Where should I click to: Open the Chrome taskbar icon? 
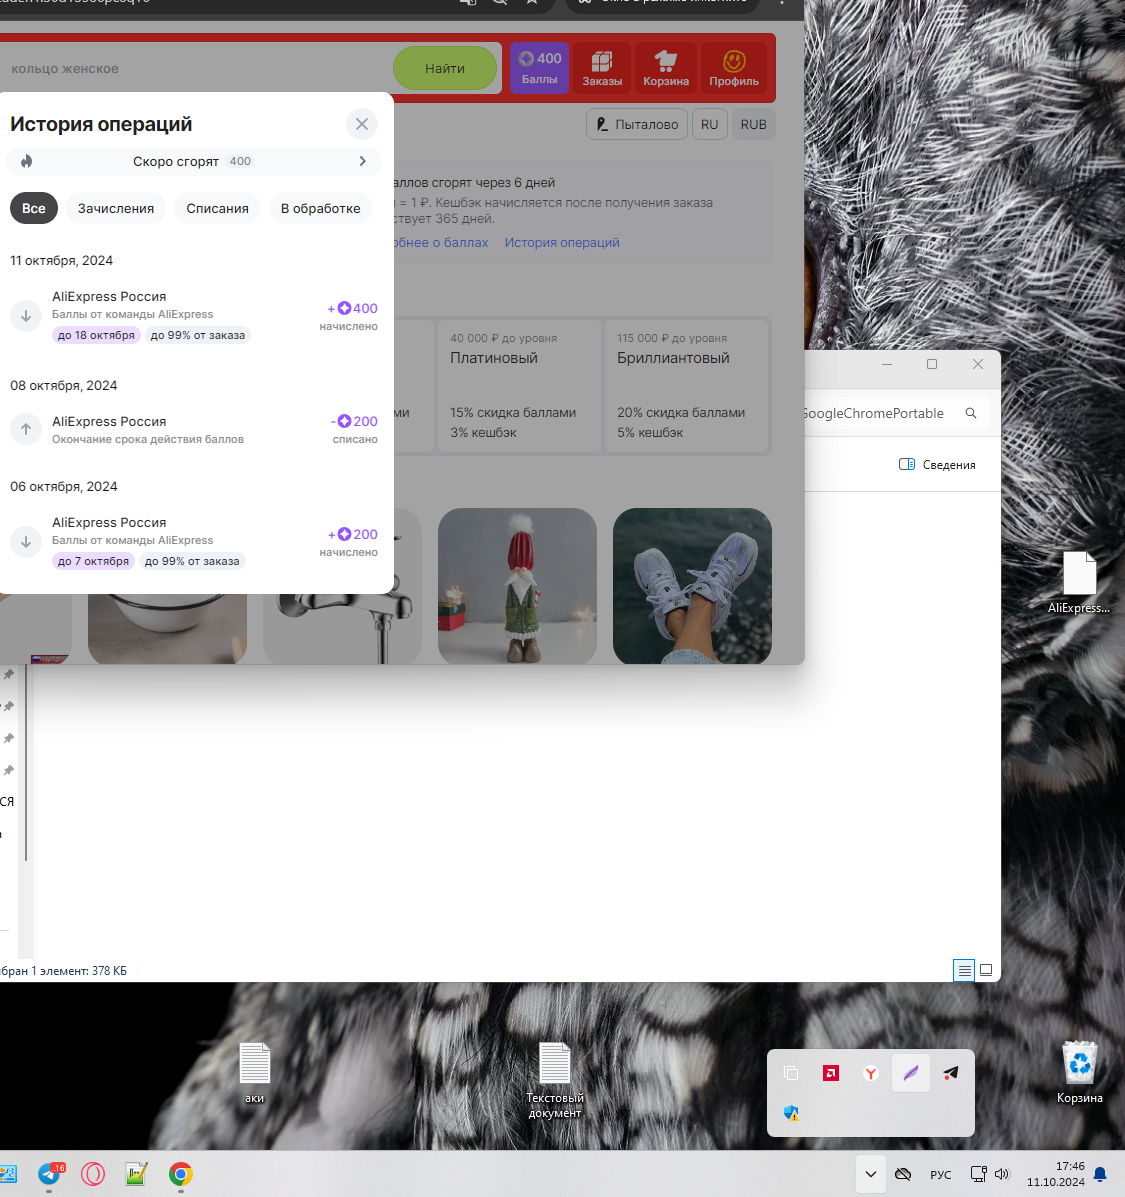point(181,1174)
